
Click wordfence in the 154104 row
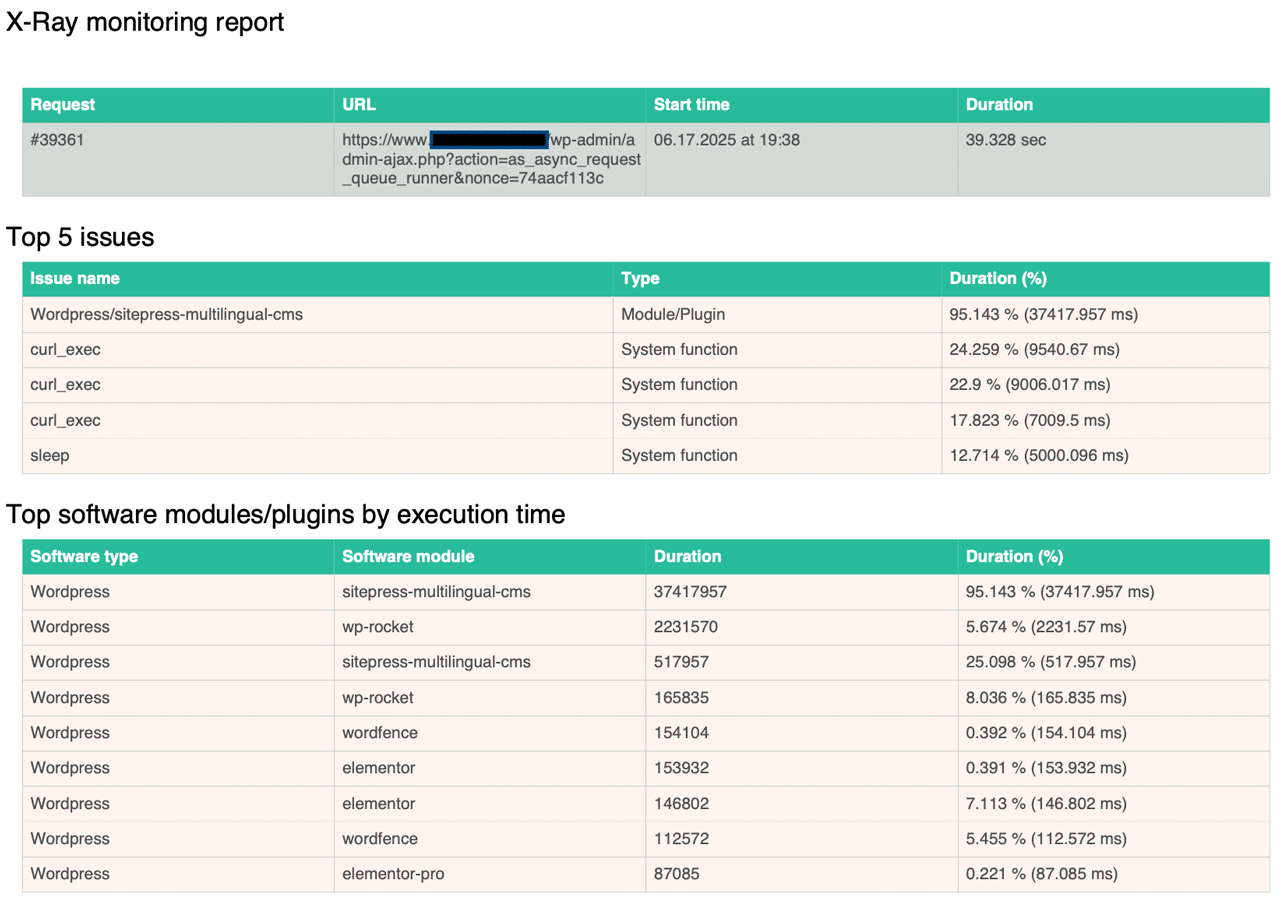[380, 733]
